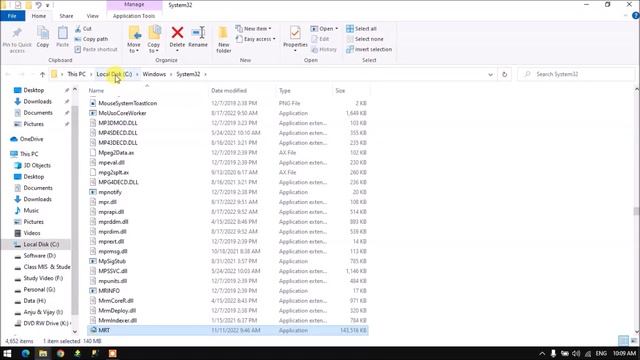Click the Edit button in the Open group
Viewport: 640px width, 360px height.
tap(320, 39)
